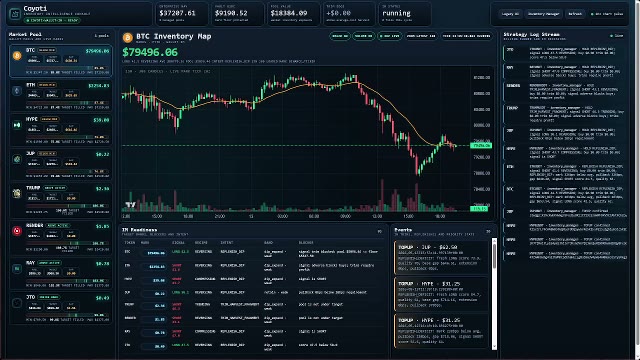Click the BTC row in IM Readiness table

tap(253, 253)
